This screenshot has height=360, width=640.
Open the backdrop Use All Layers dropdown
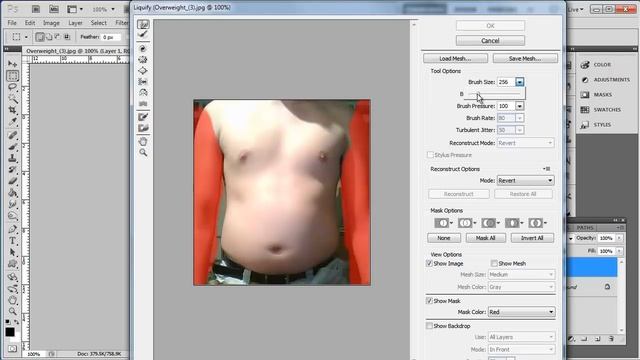[522, 337]
